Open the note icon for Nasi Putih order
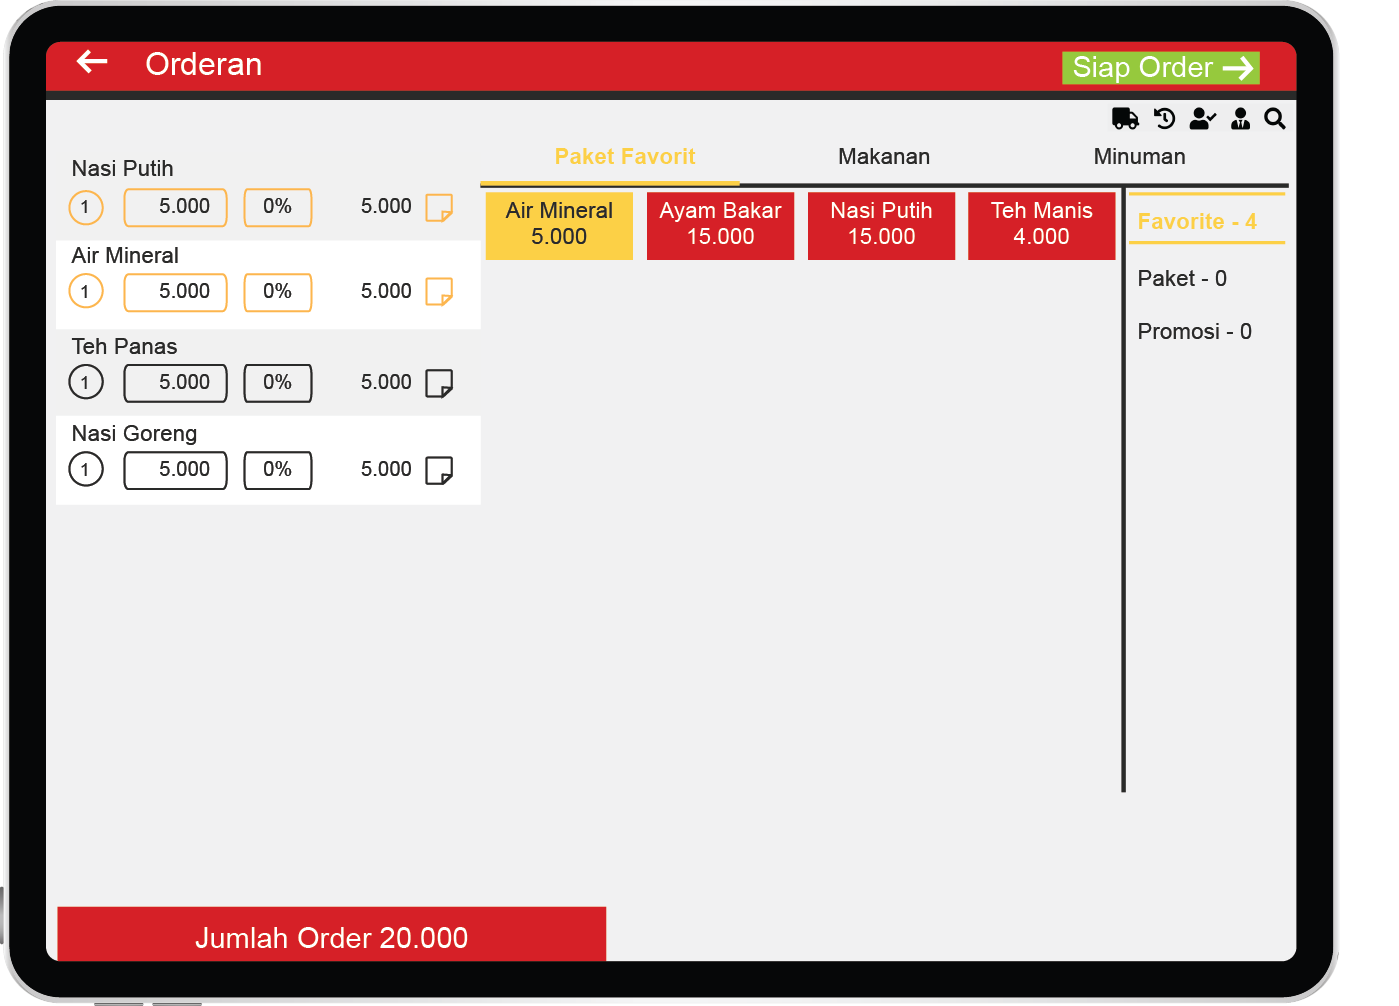 click(x=439, y=207)
